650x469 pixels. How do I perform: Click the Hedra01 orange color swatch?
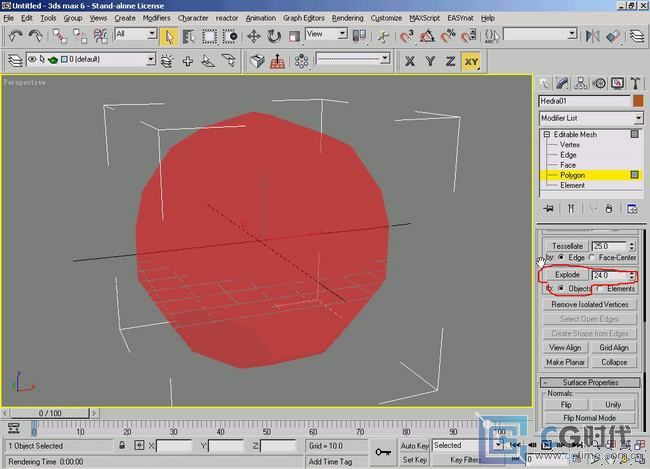tap(638, 101)
